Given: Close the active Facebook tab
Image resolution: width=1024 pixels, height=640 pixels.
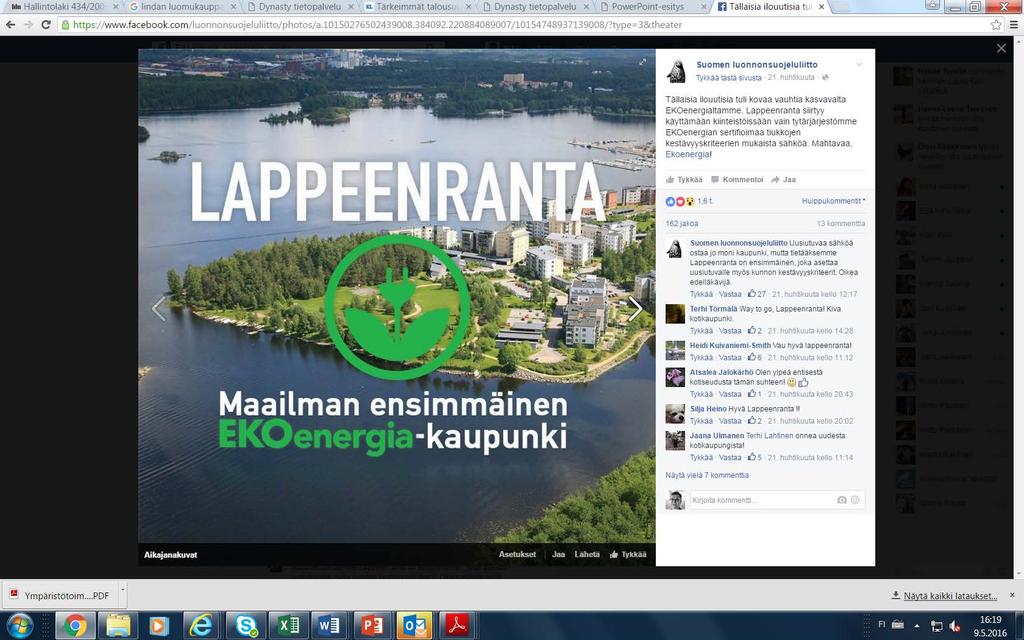Looking at the screenshot, I should 822,7.
